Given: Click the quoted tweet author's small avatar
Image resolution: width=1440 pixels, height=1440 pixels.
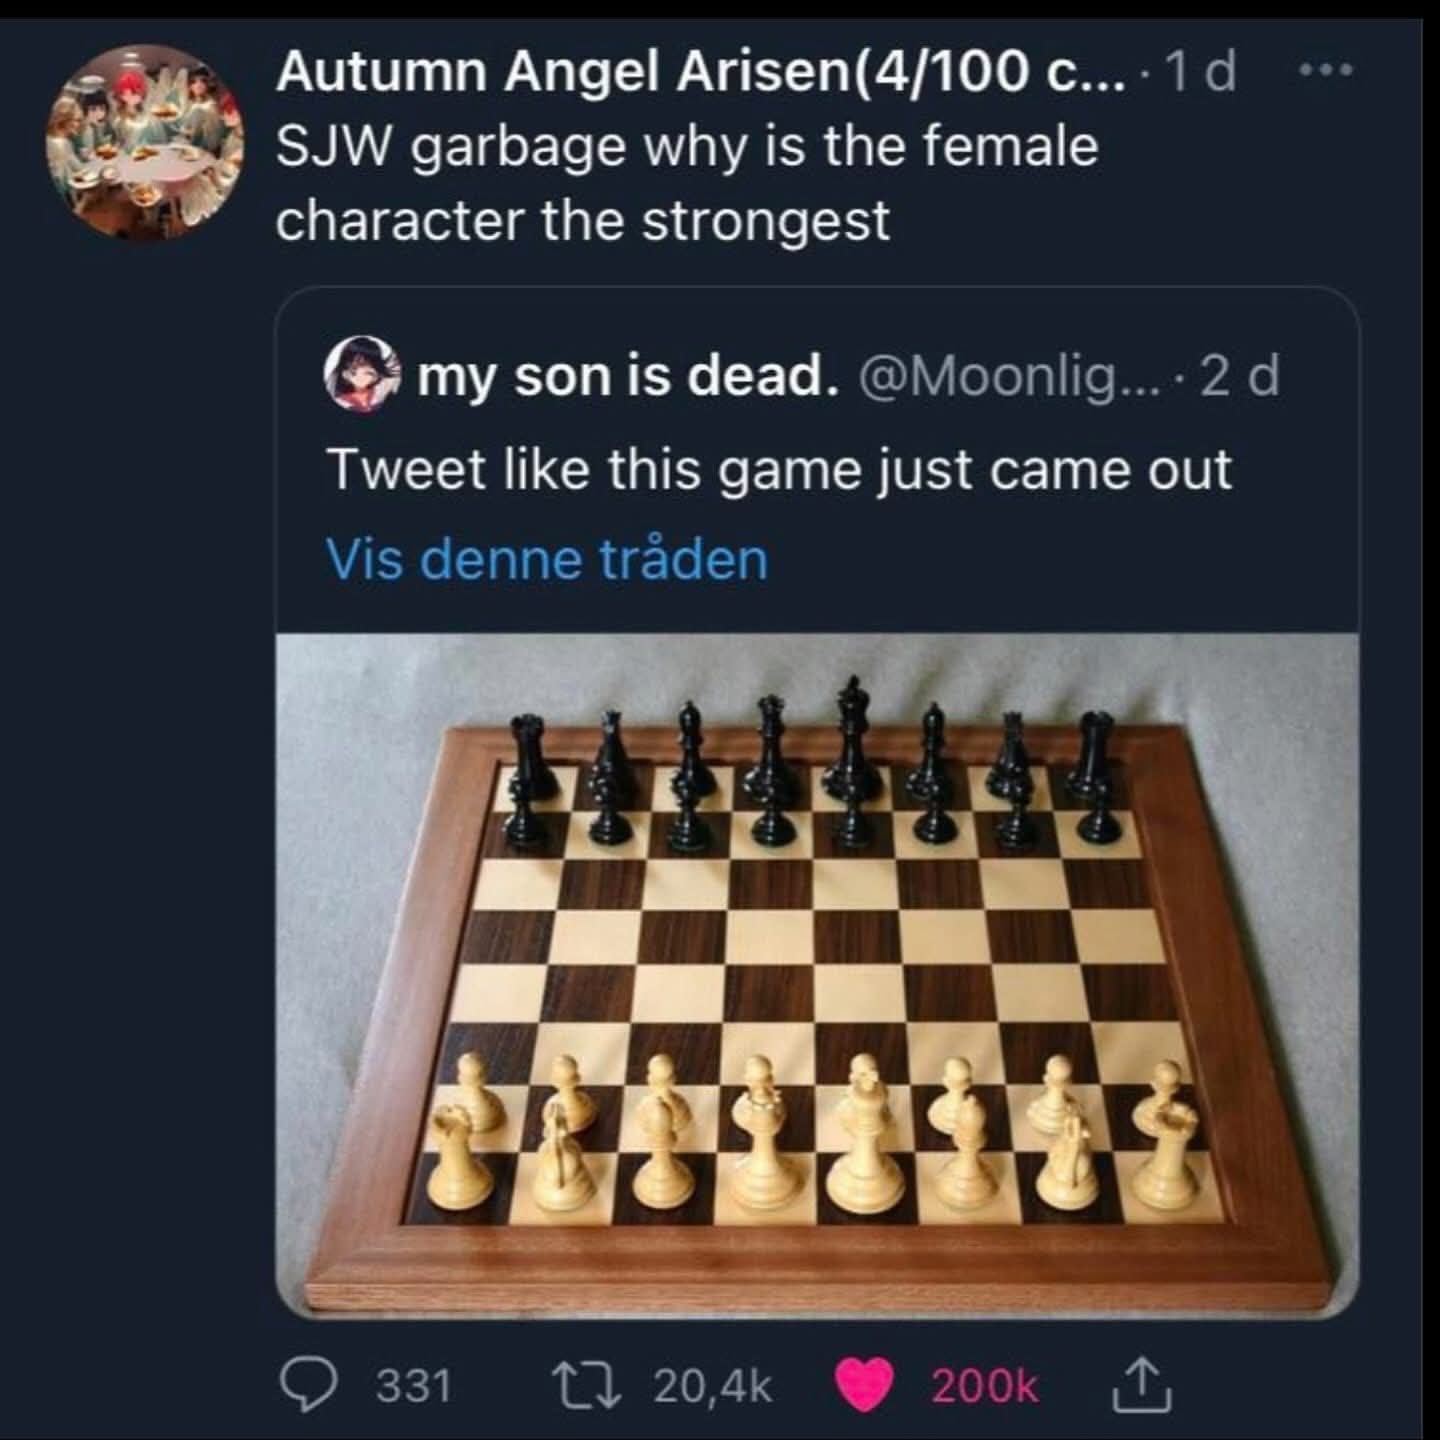Looking at the screenshot, I should (x=361, y=375).
